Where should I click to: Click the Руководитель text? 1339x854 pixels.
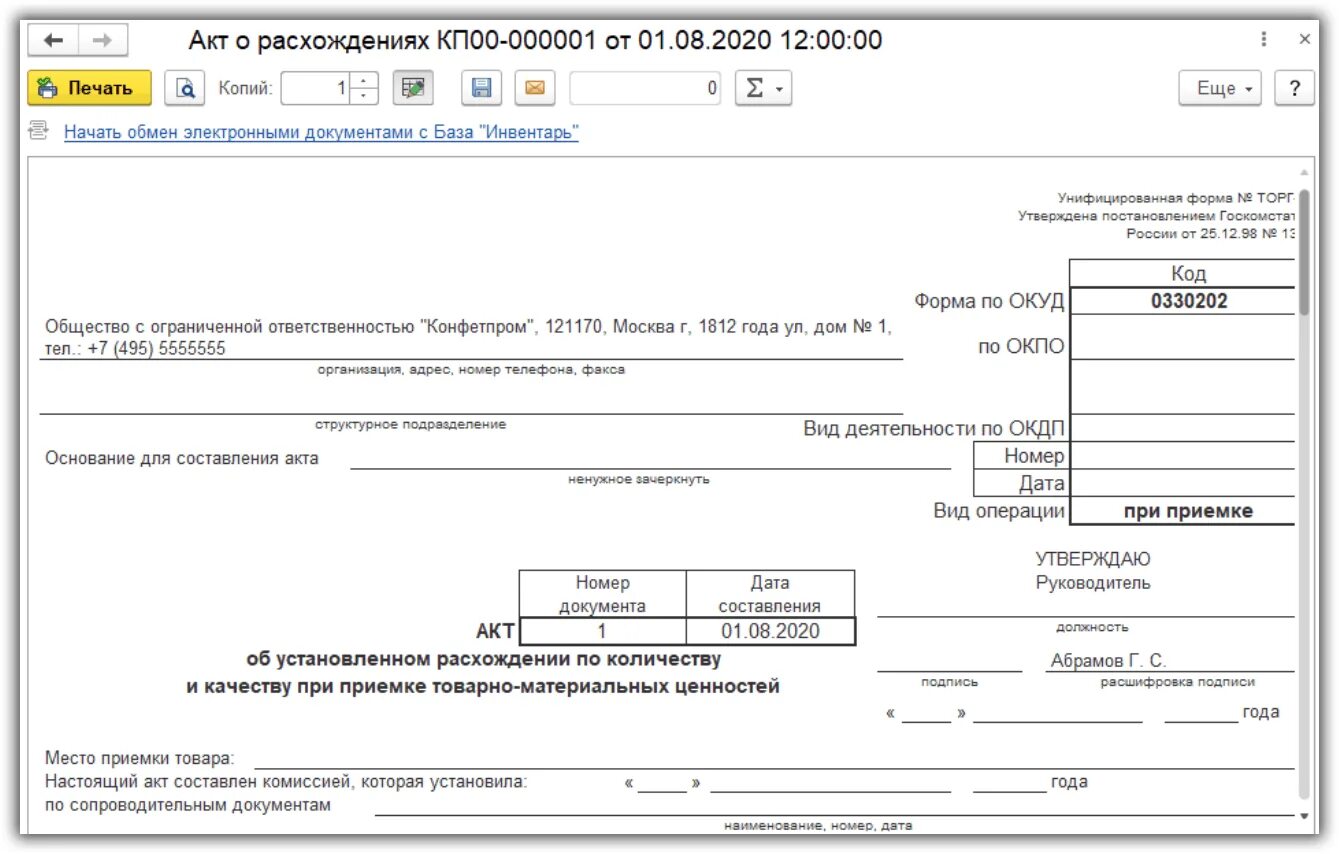[1093, 582]
